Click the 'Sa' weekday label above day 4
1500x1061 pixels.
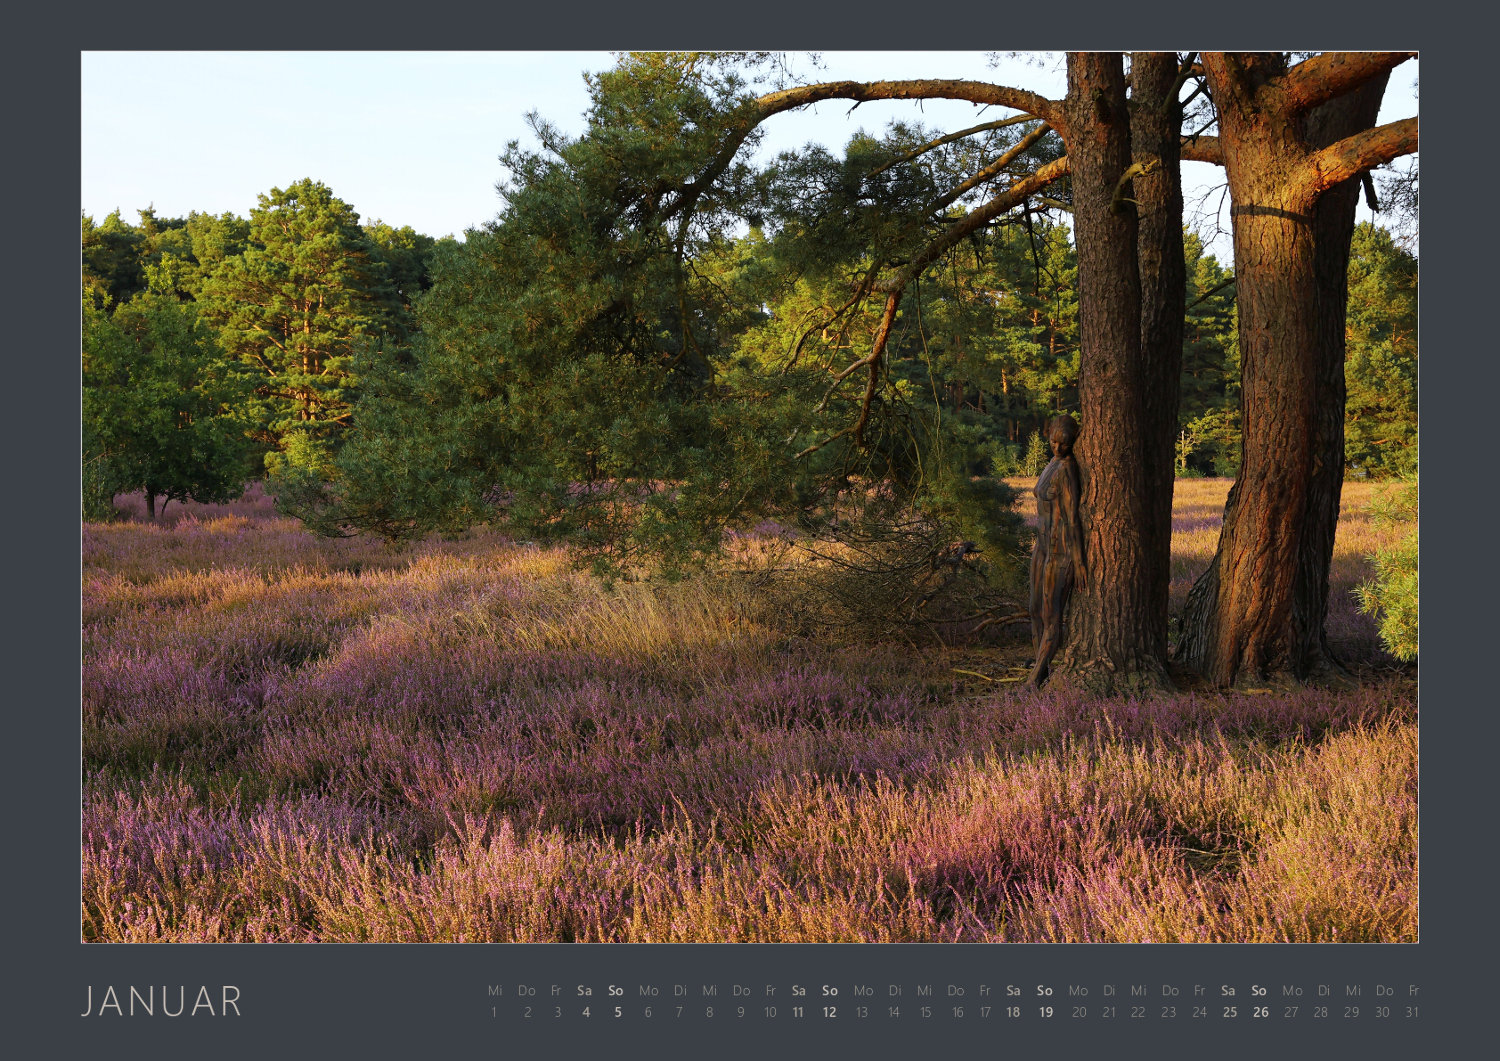585,990
